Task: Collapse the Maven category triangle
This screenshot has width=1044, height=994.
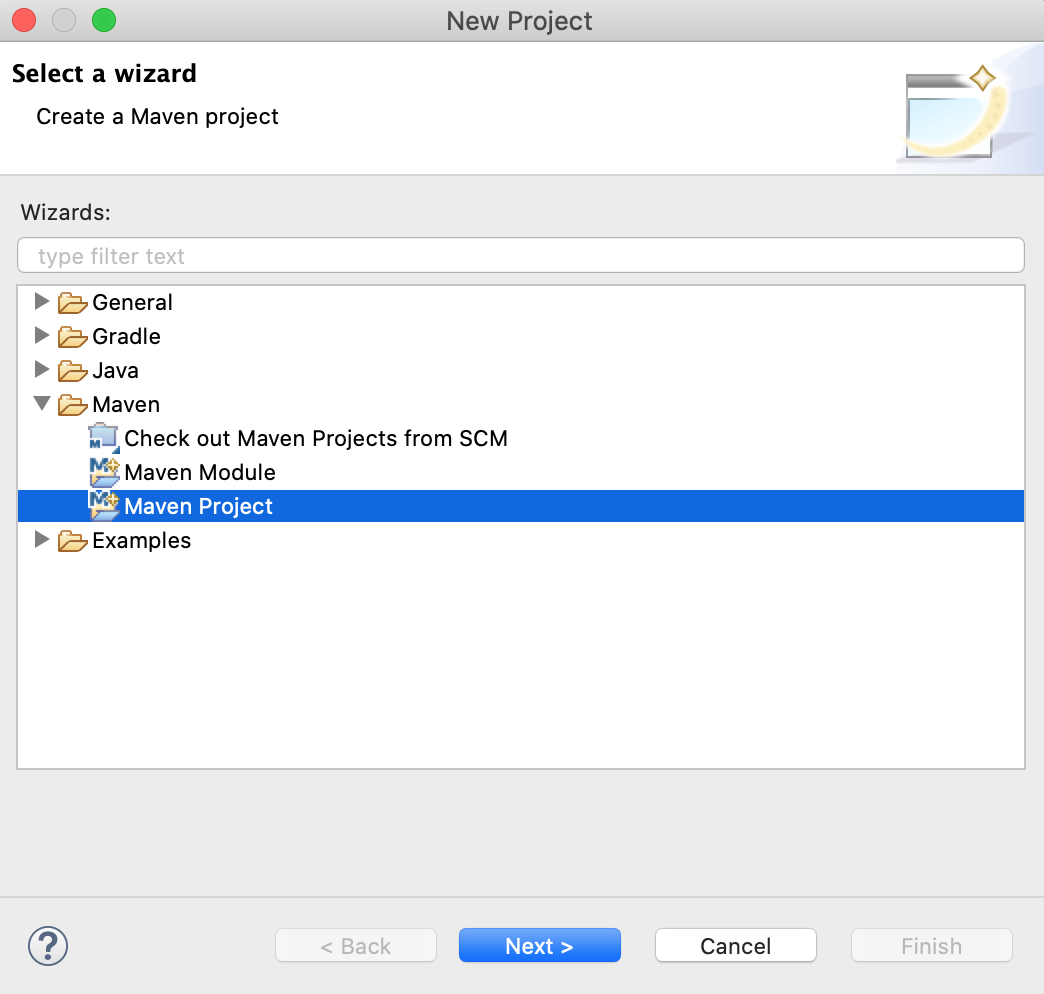Action: point(42,404)
